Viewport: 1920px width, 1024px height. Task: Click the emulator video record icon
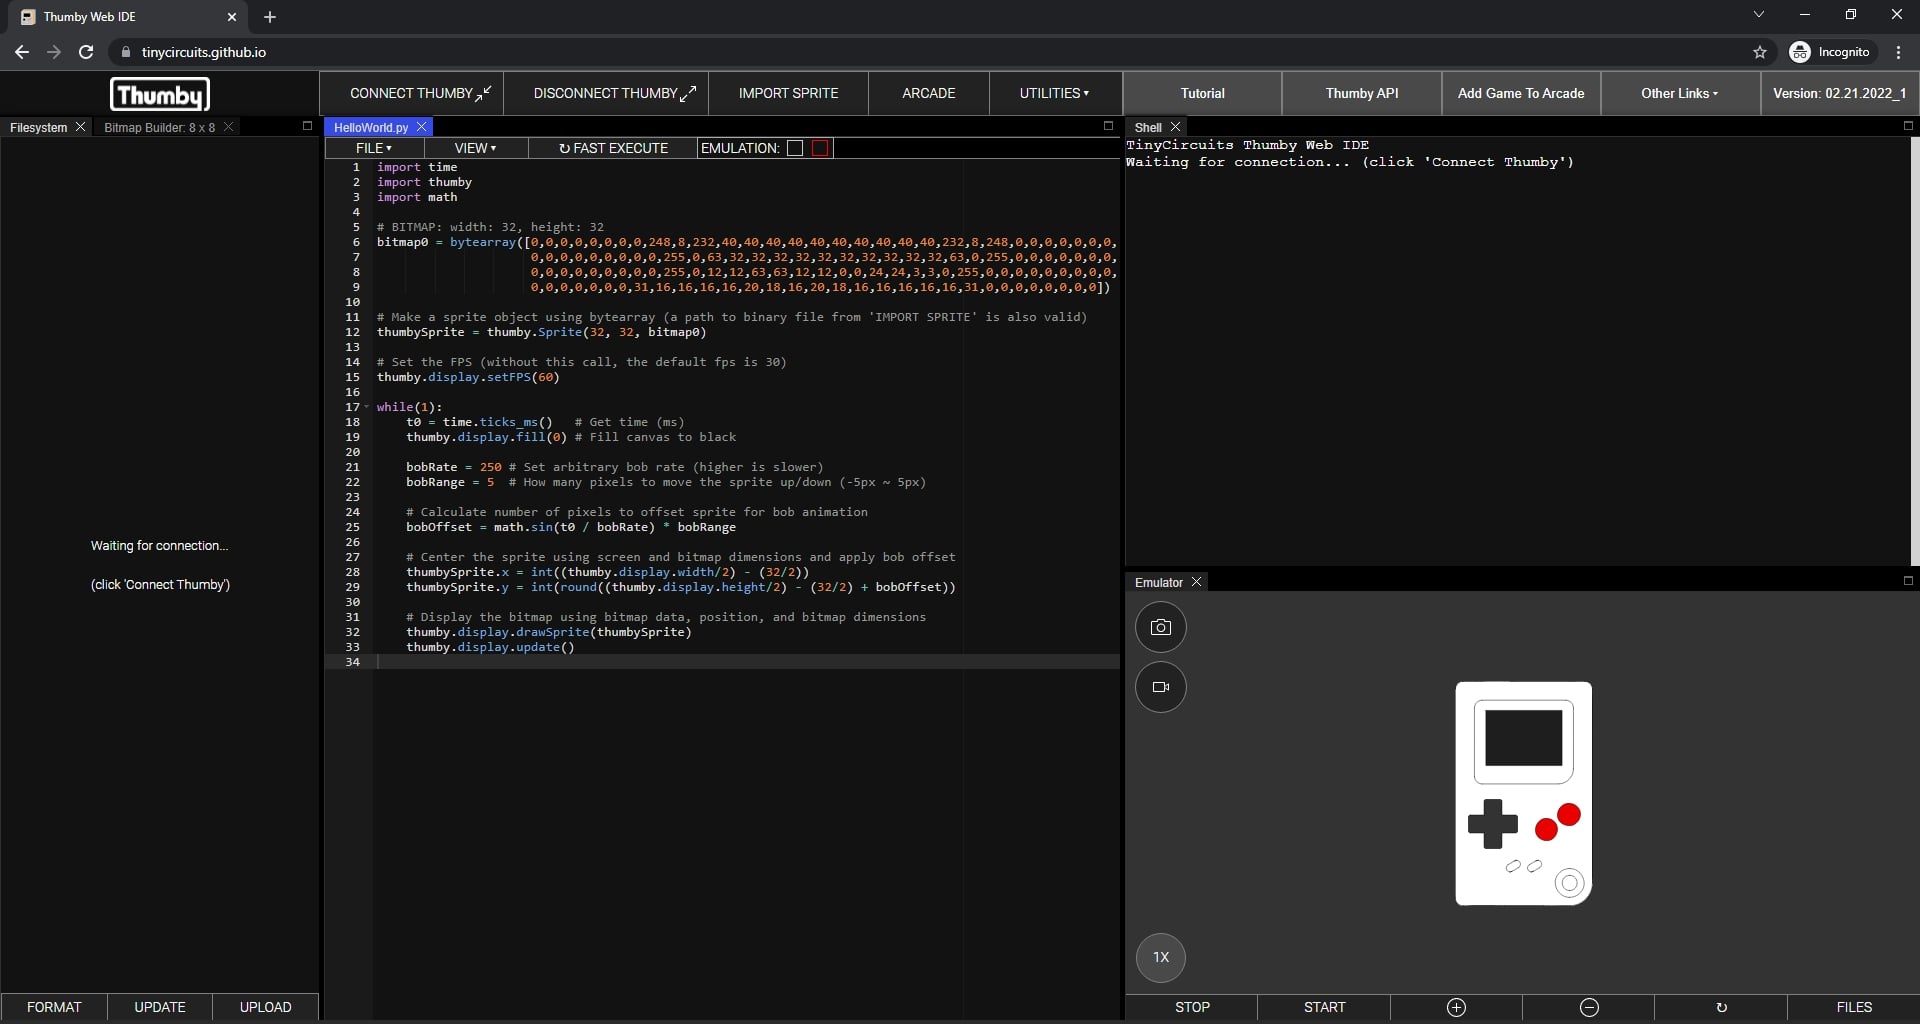[1160, 687]
